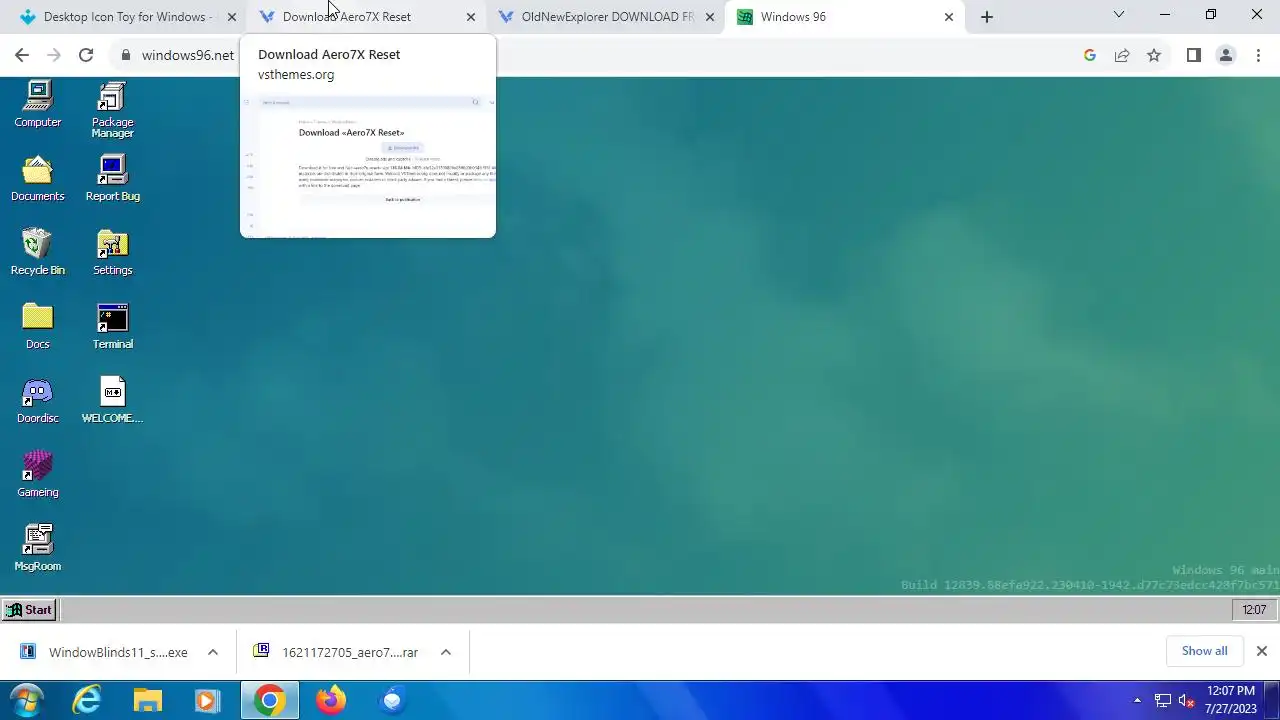Open the Report Bug shortcut
This screenshot has height=720, width=1280.
click(x=112, y=179)
